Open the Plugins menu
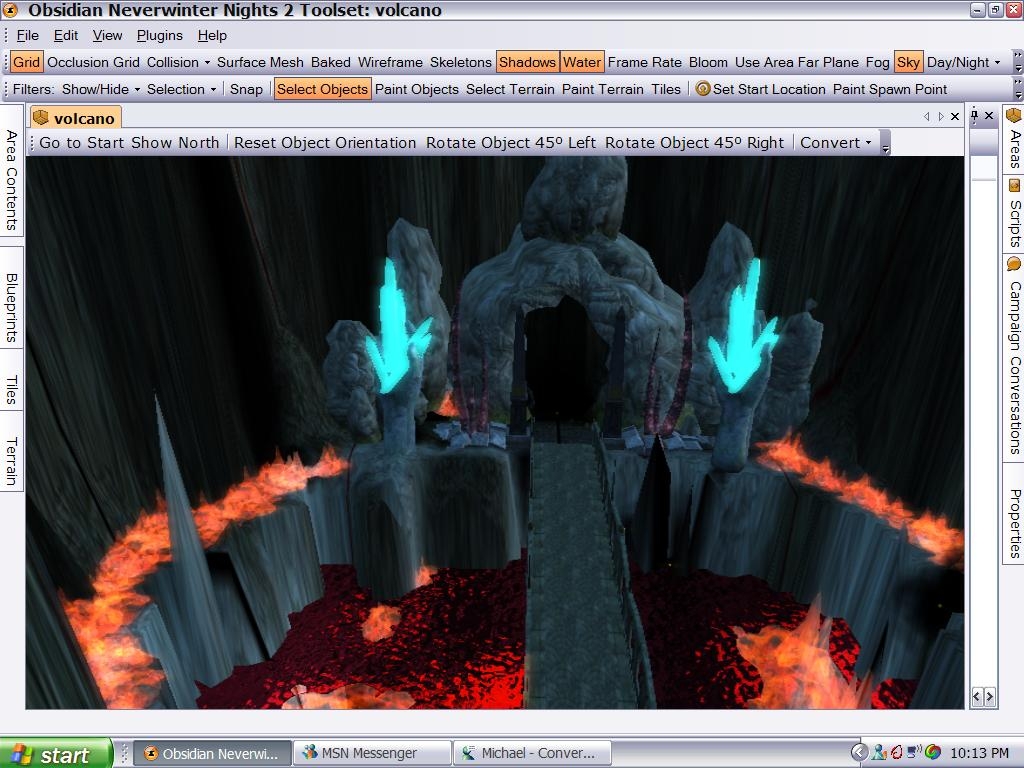The width and height of the screenshot is (1024, 768). pos(159,35)
